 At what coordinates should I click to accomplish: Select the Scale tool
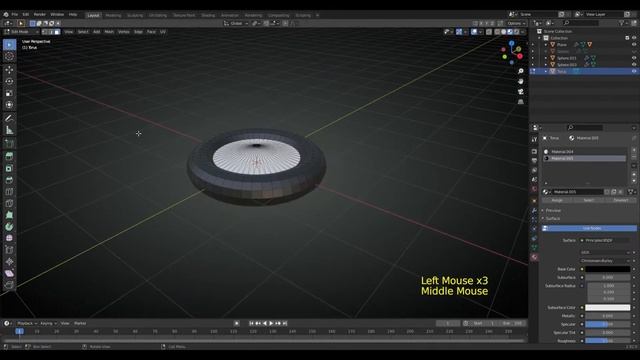click(9, 93)
